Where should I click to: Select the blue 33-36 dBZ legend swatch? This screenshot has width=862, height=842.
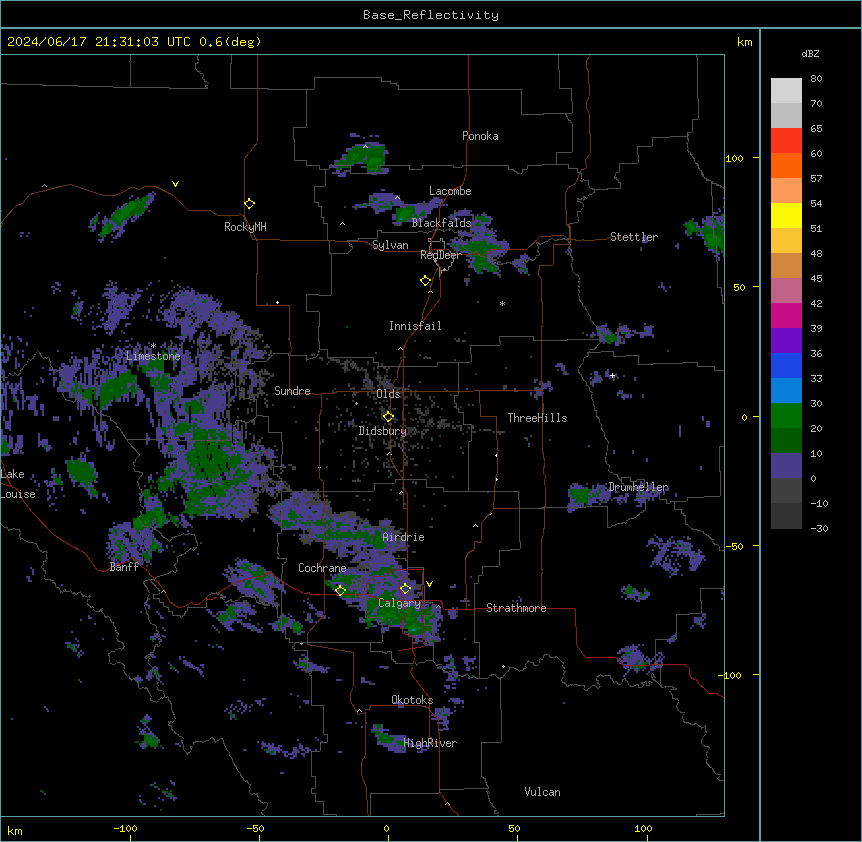[x=786, y=365]
